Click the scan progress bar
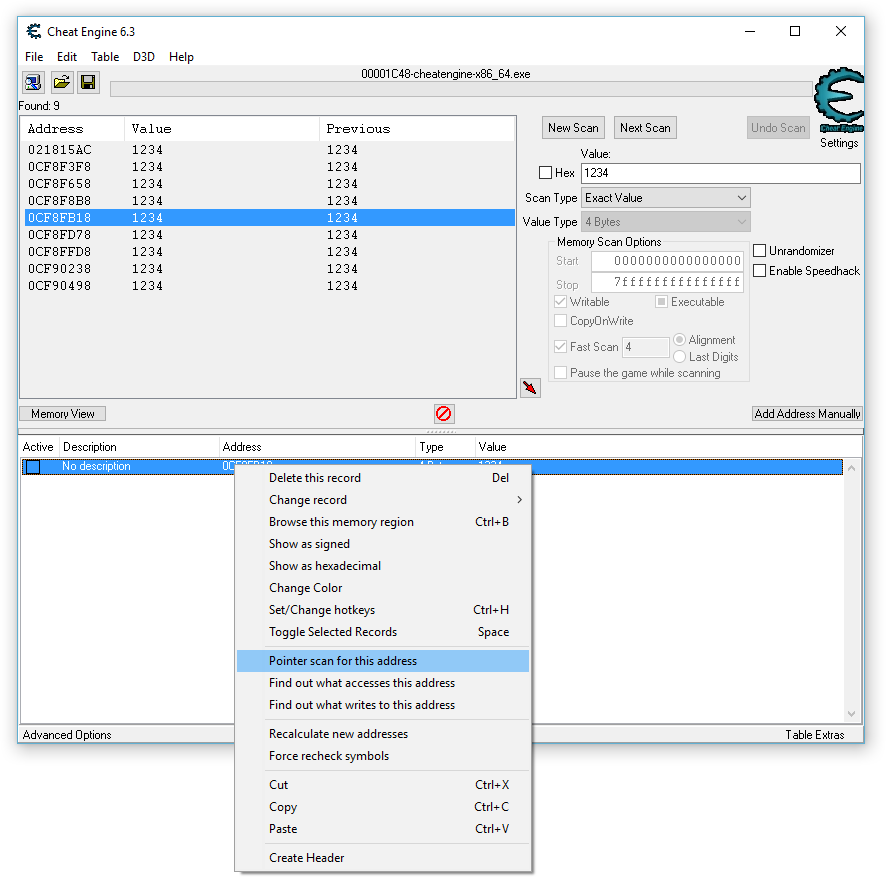The width and height of the screenshot is (886, 877). pos(461,89)
